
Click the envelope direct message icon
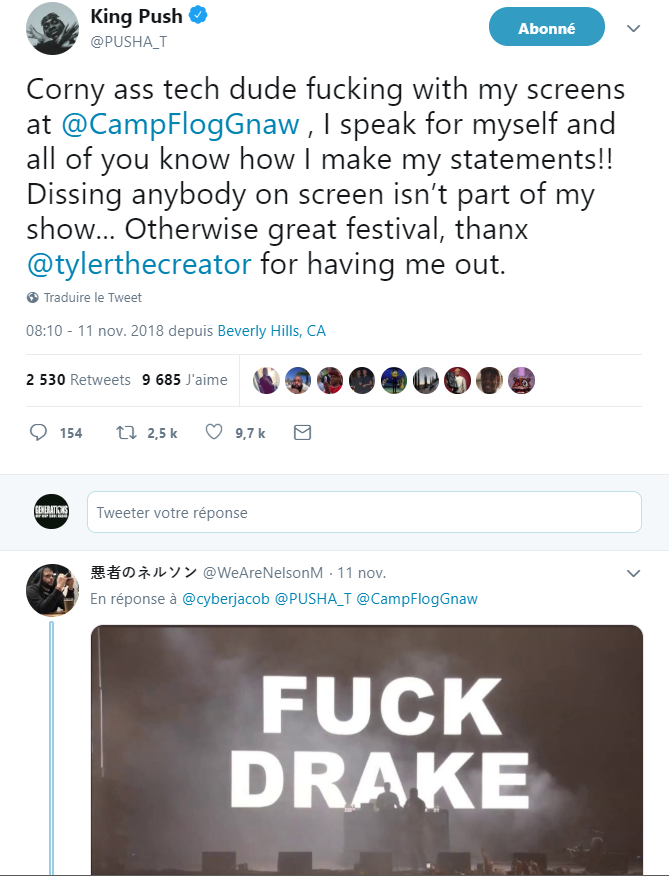[302, 433]
